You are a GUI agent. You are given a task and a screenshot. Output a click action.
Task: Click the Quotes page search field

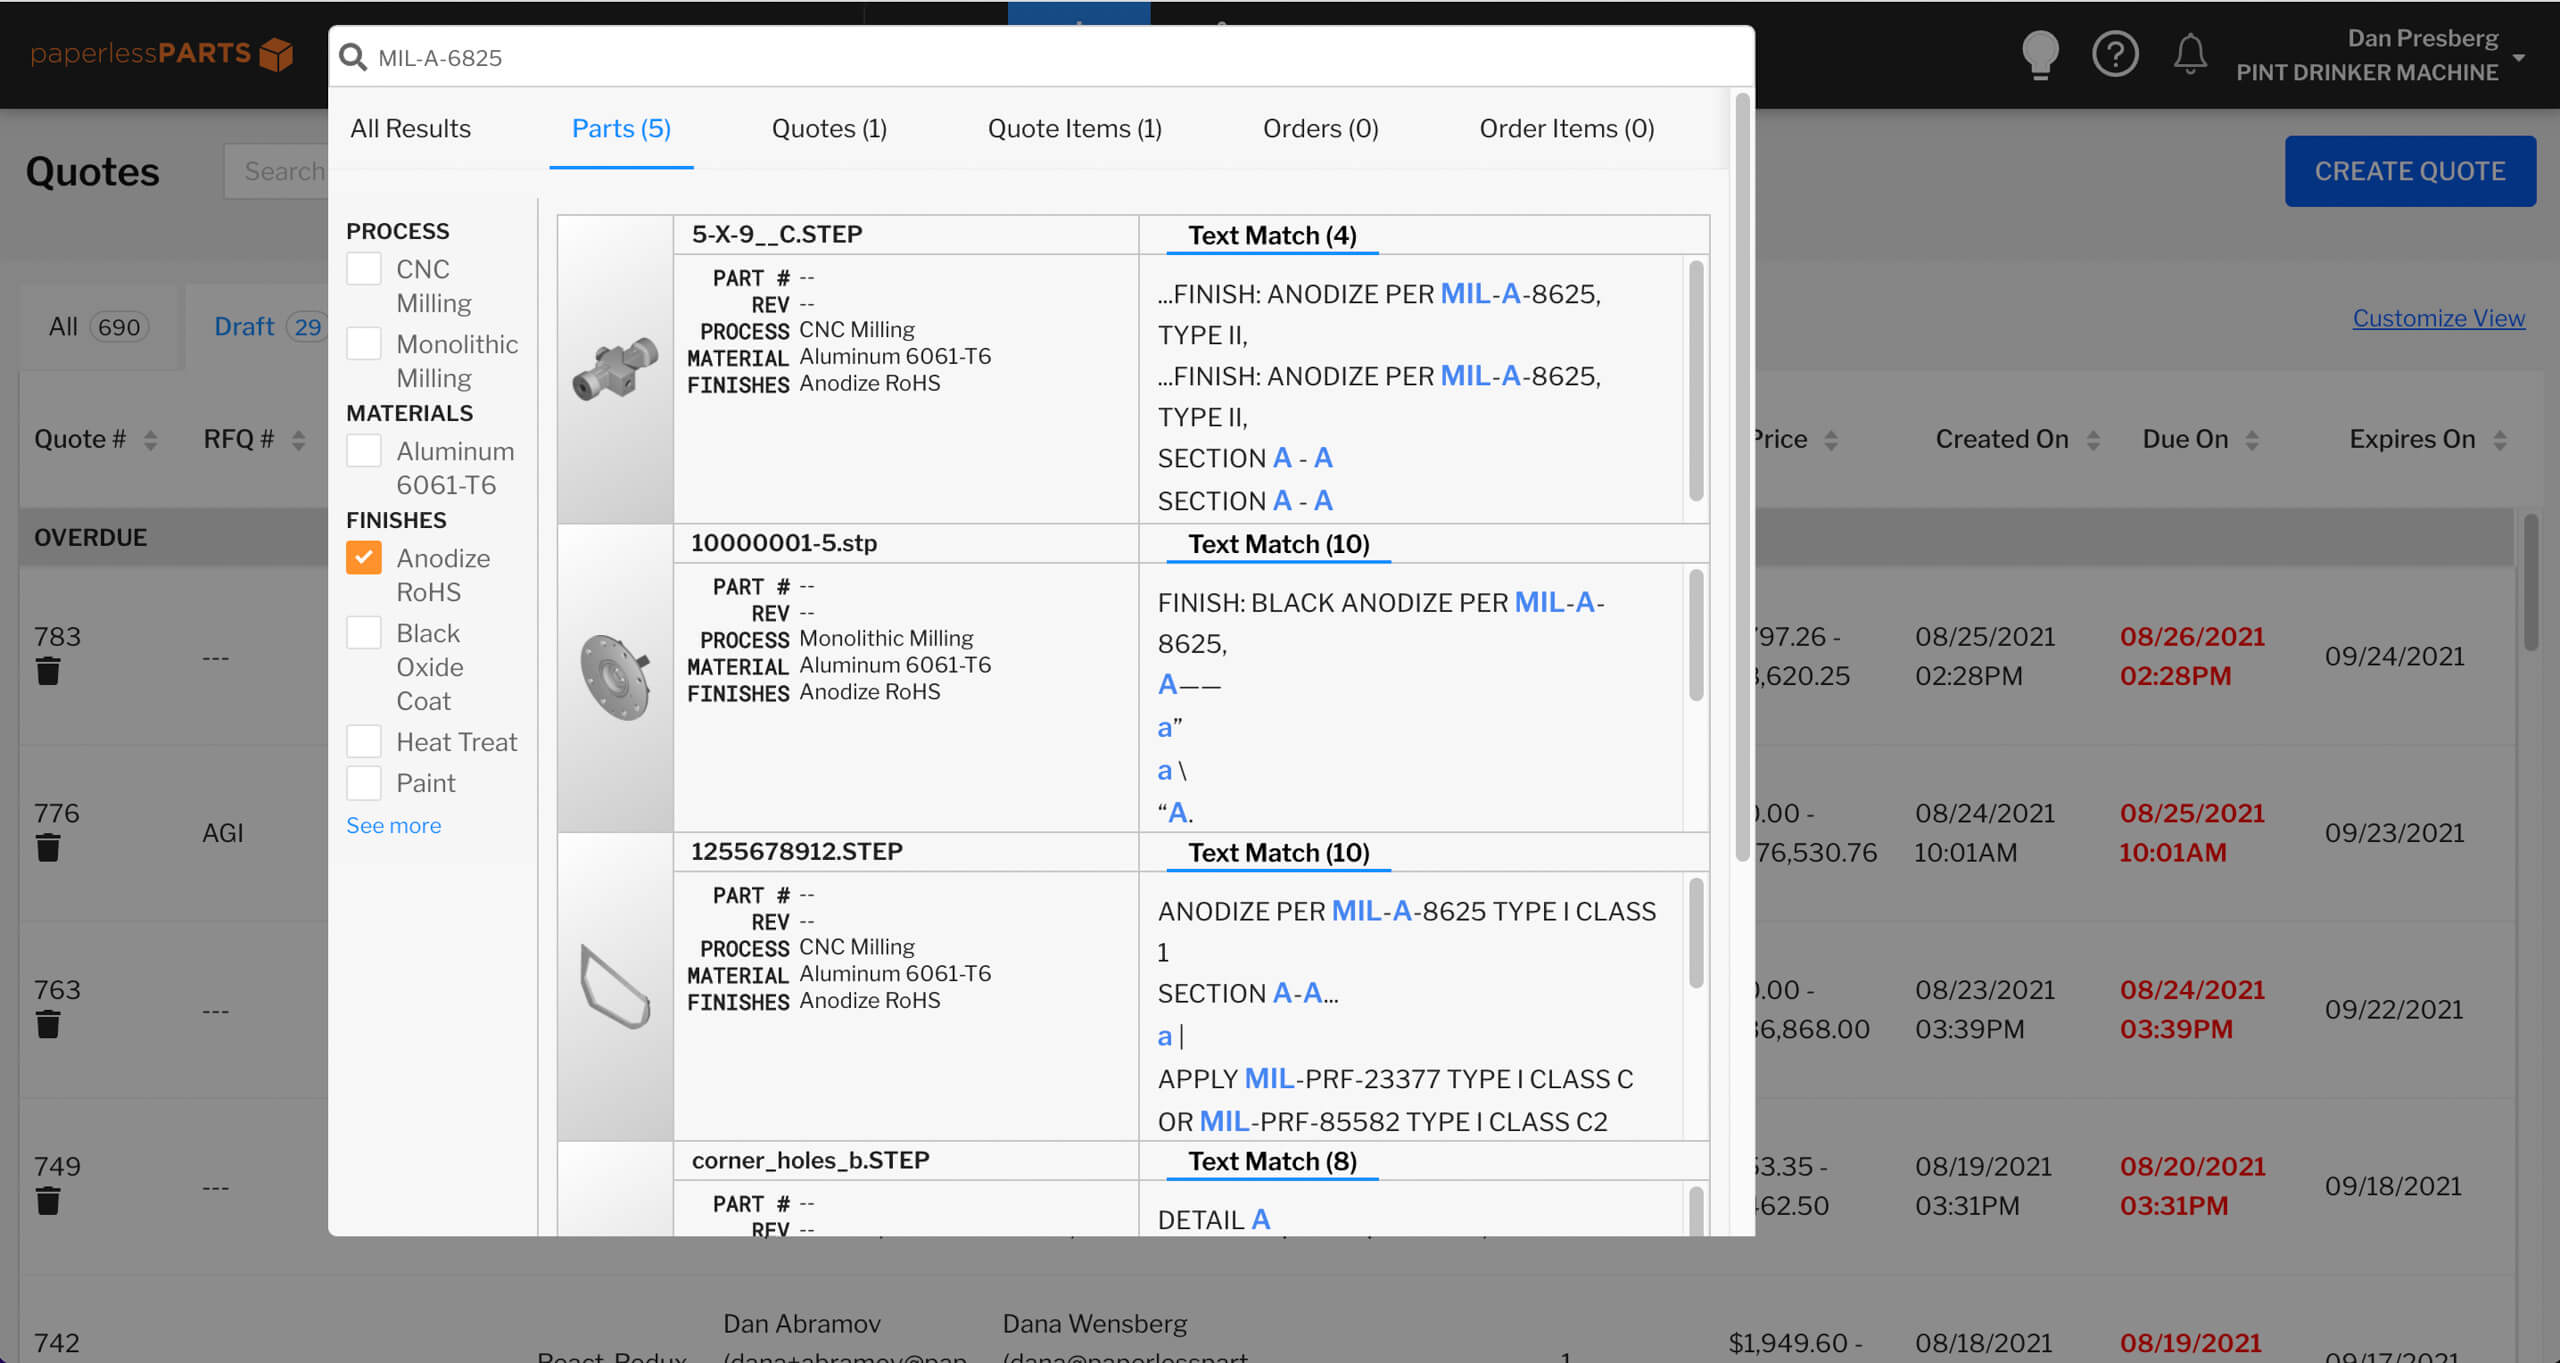click(276, 171)
